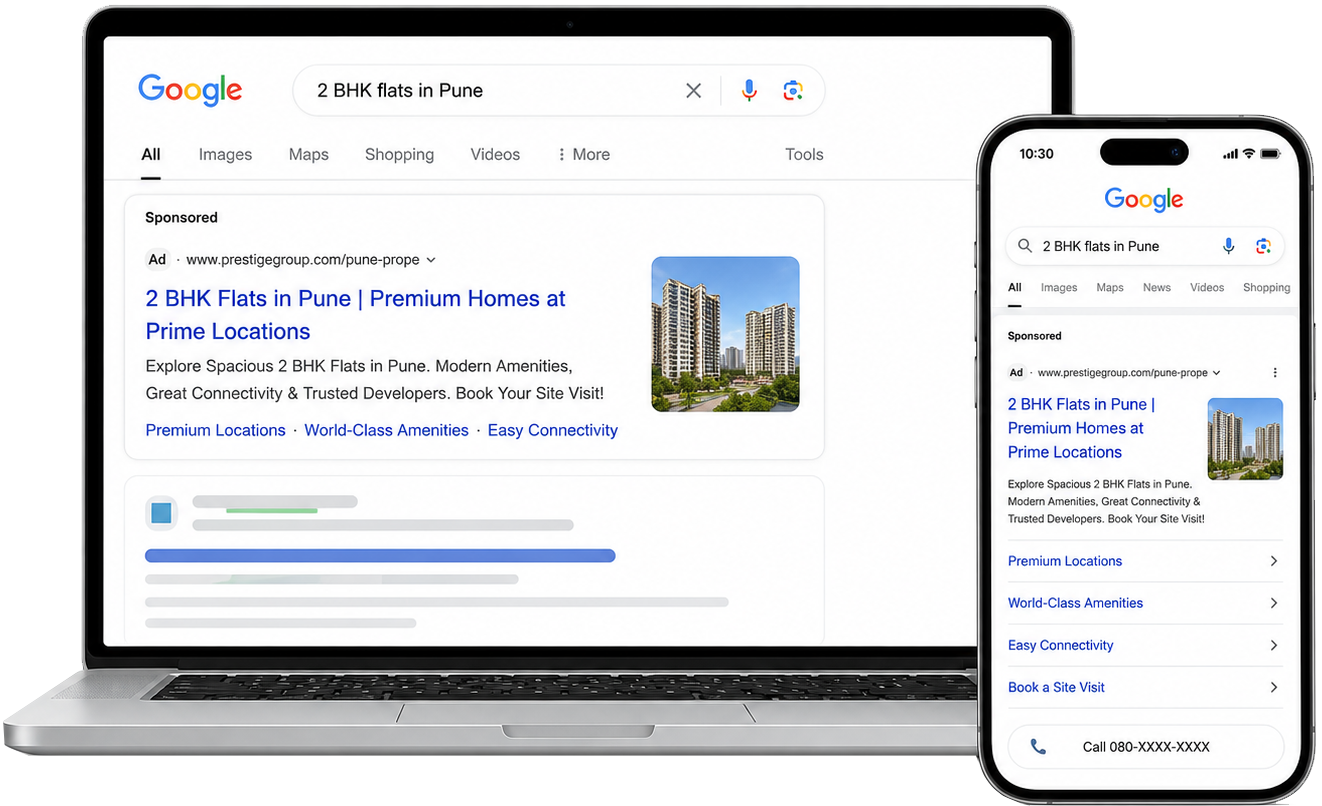Tap the Call 080-XXXX-XXXX button
Viewport: 1322px width, 806px height.
point(1145,747)
